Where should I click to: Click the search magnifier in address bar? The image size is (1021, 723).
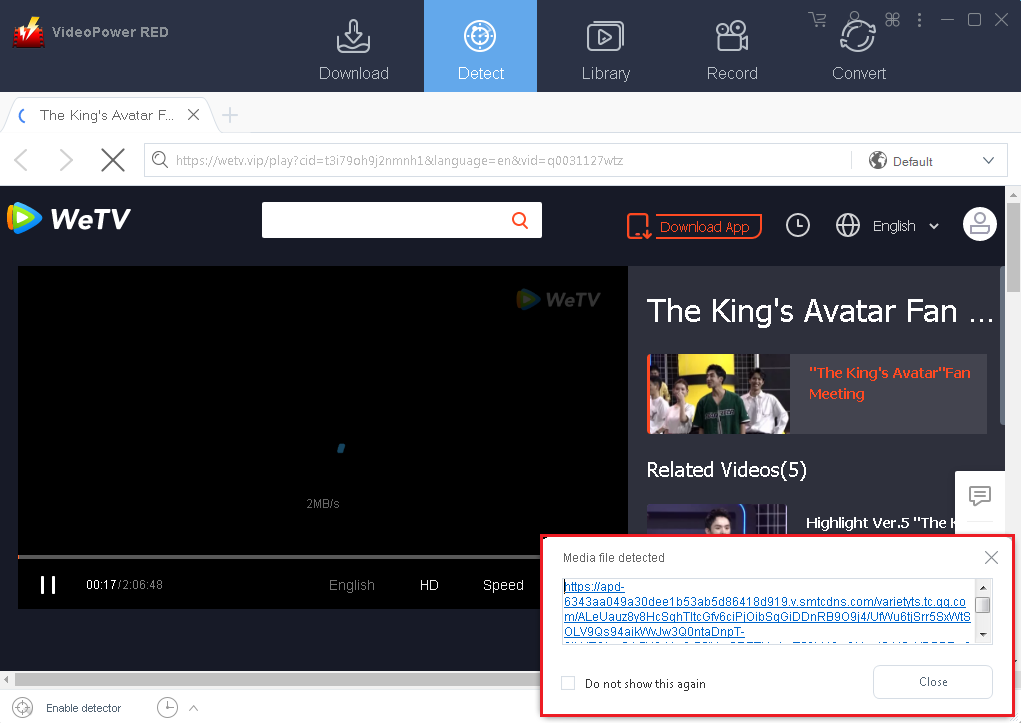click(x=160, y=159)
